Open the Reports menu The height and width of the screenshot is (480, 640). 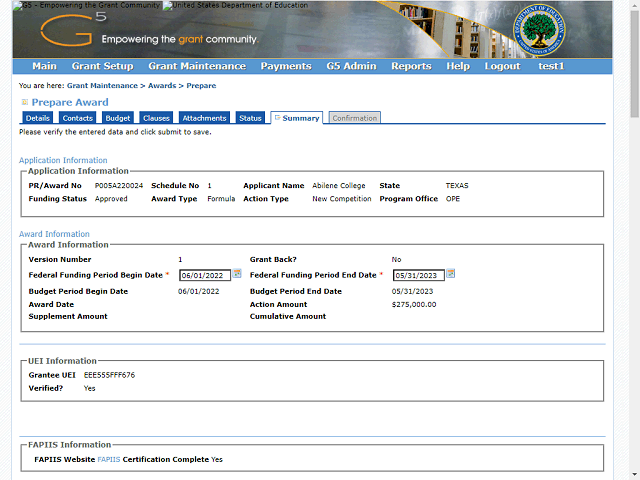coord(411,66)
